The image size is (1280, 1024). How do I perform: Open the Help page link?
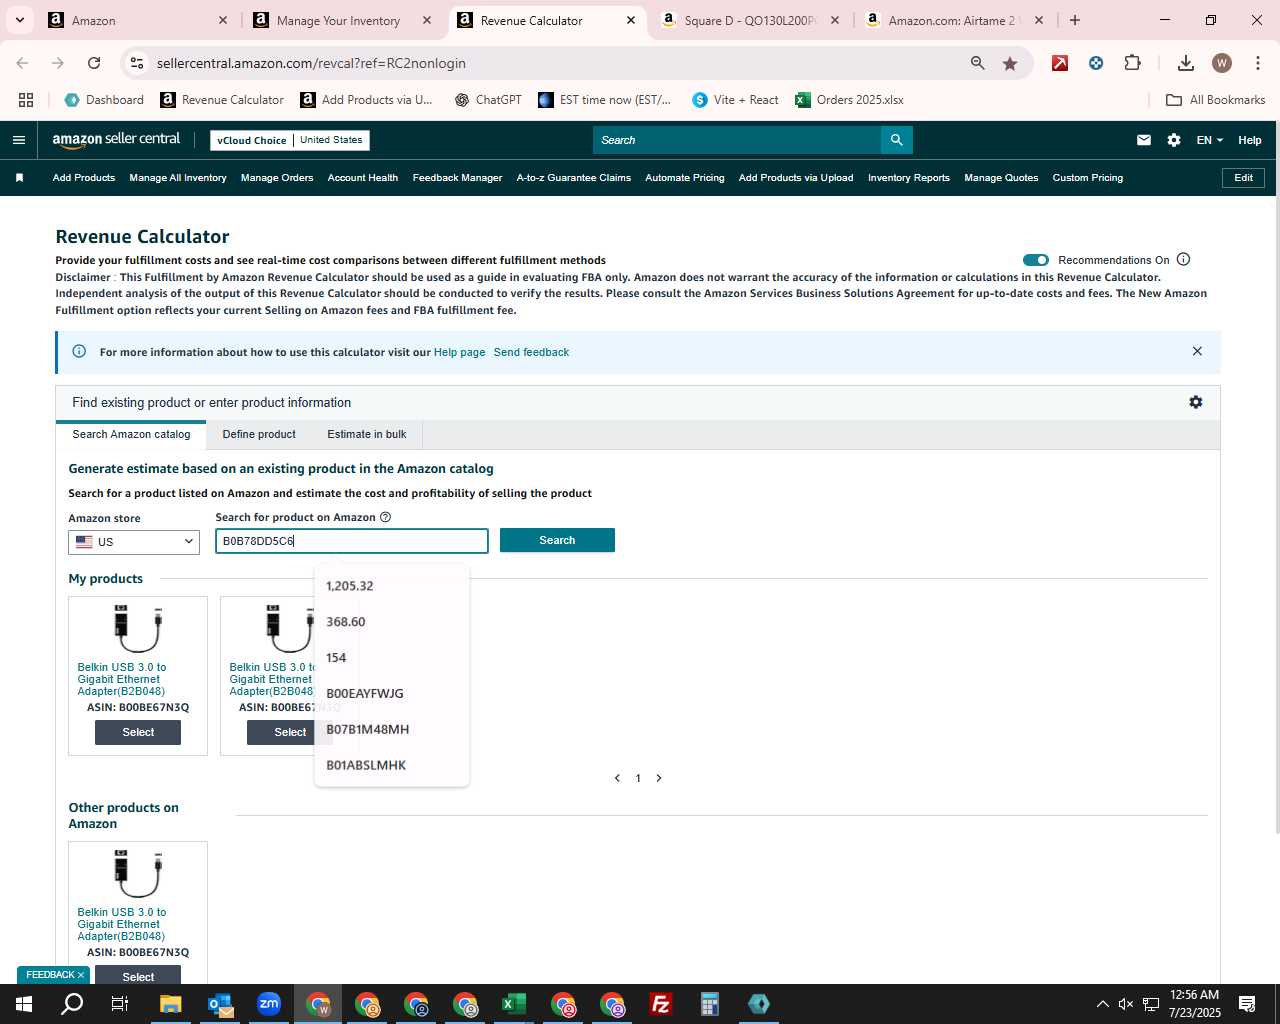tap(459, 352)
